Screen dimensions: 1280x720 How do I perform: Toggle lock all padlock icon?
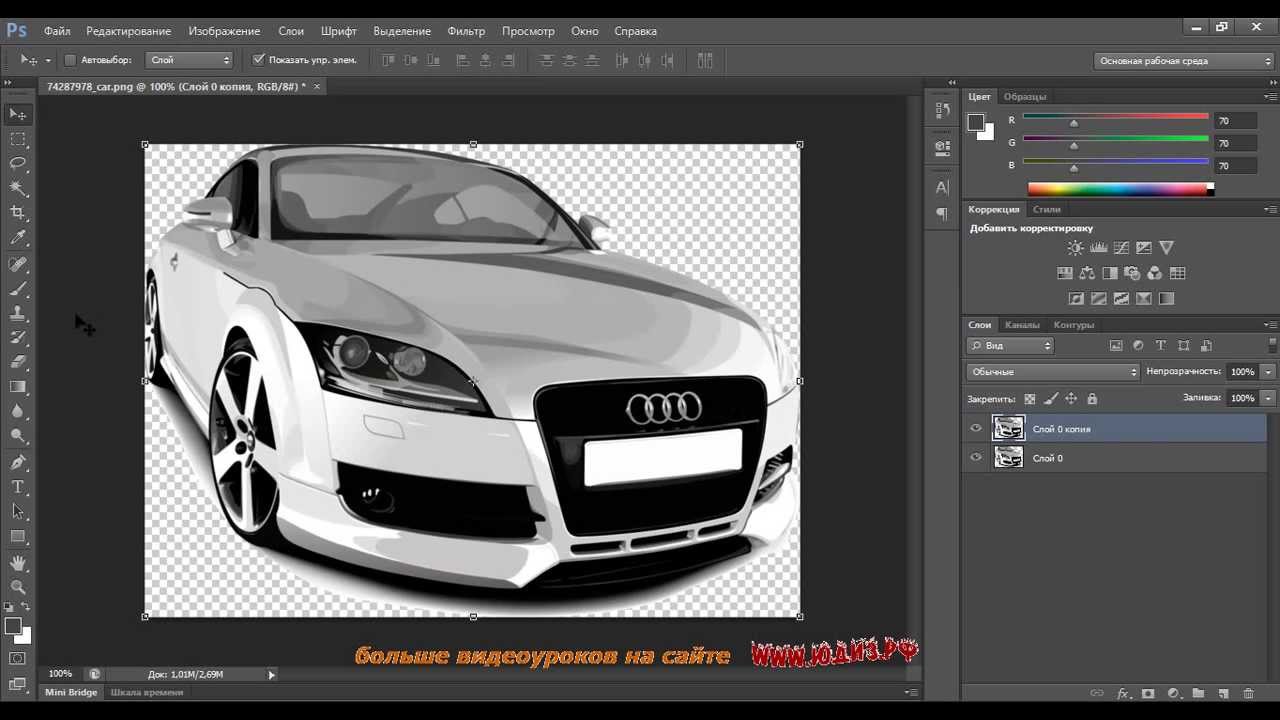pyautogui.click(x=1092, y=398)
